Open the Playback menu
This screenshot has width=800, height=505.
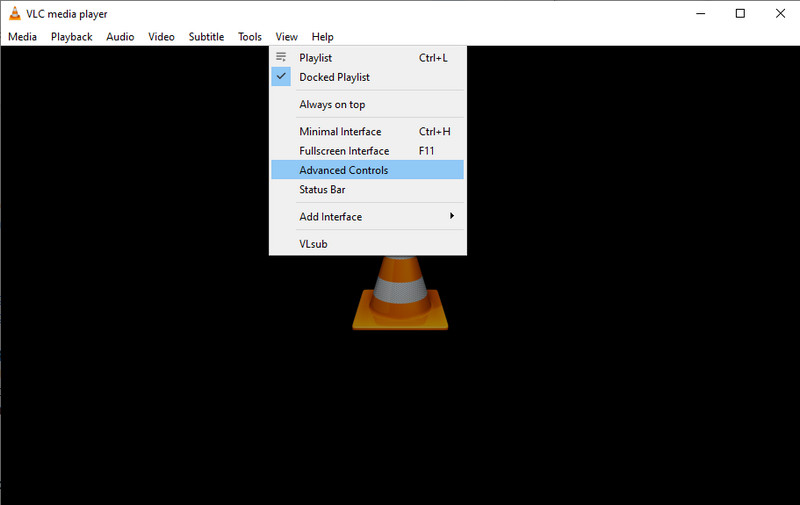click(x=71, y=37)
